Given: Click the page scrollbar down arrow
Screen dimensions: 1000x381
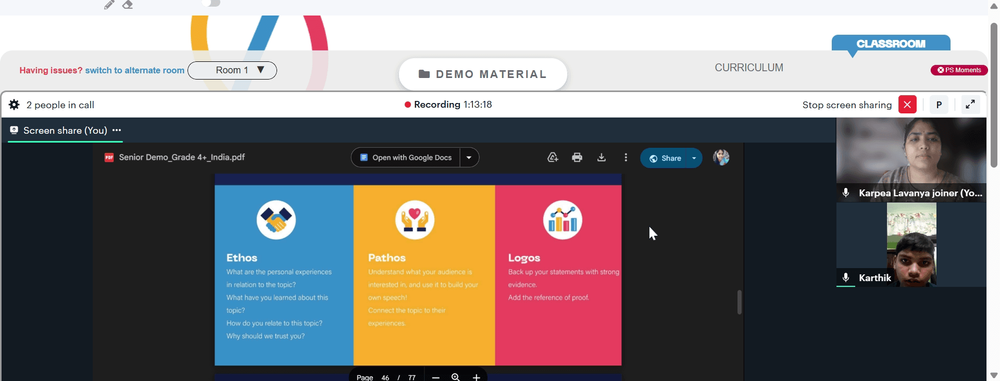Looking at the screenshot, I should pos(994,375).
